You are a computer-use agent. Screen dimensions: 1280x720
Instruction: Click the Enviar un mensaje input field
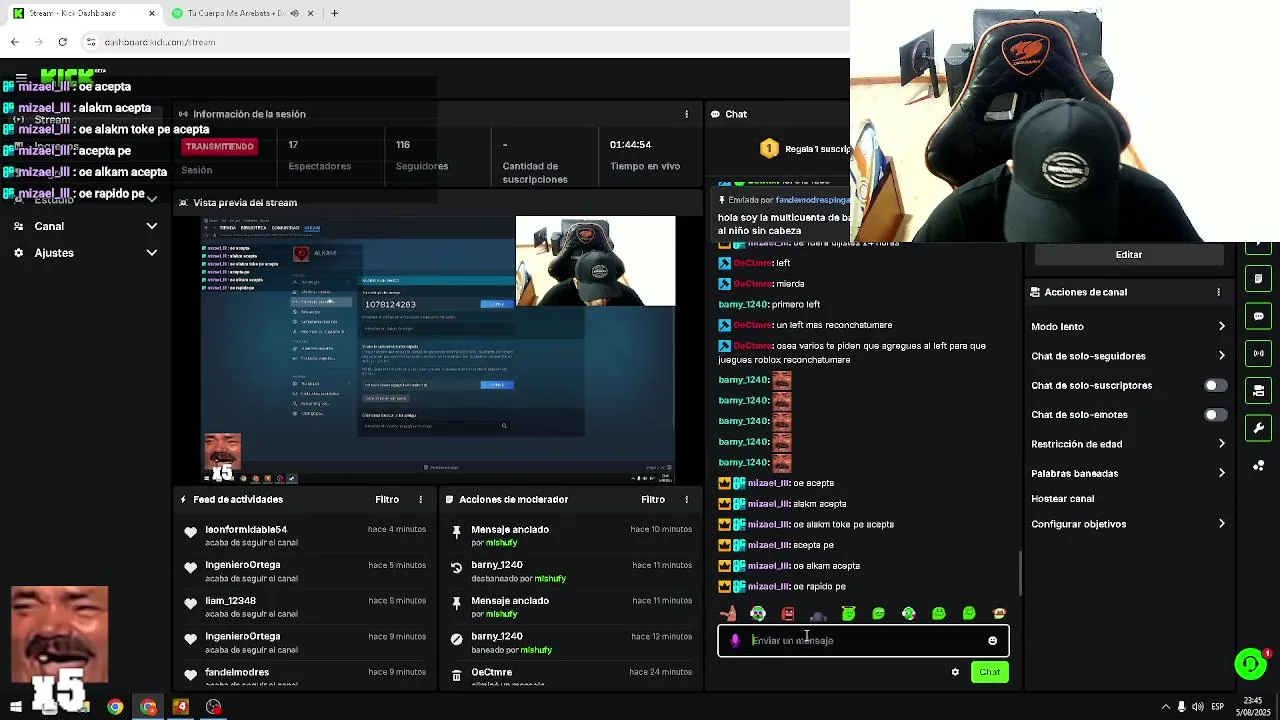click(864, 640)
